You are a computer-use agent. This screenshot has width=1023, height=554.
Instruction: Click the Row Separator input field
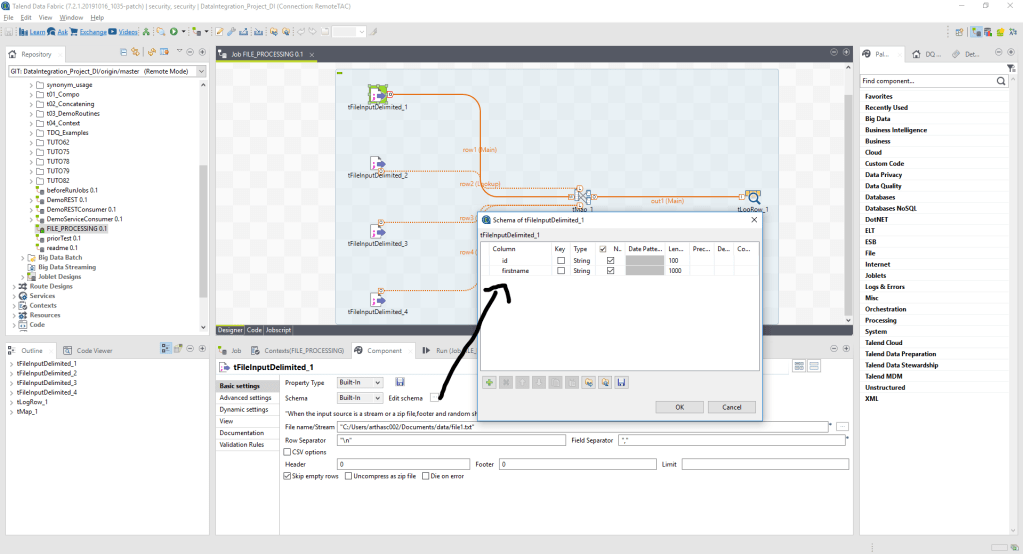(450, 440)
